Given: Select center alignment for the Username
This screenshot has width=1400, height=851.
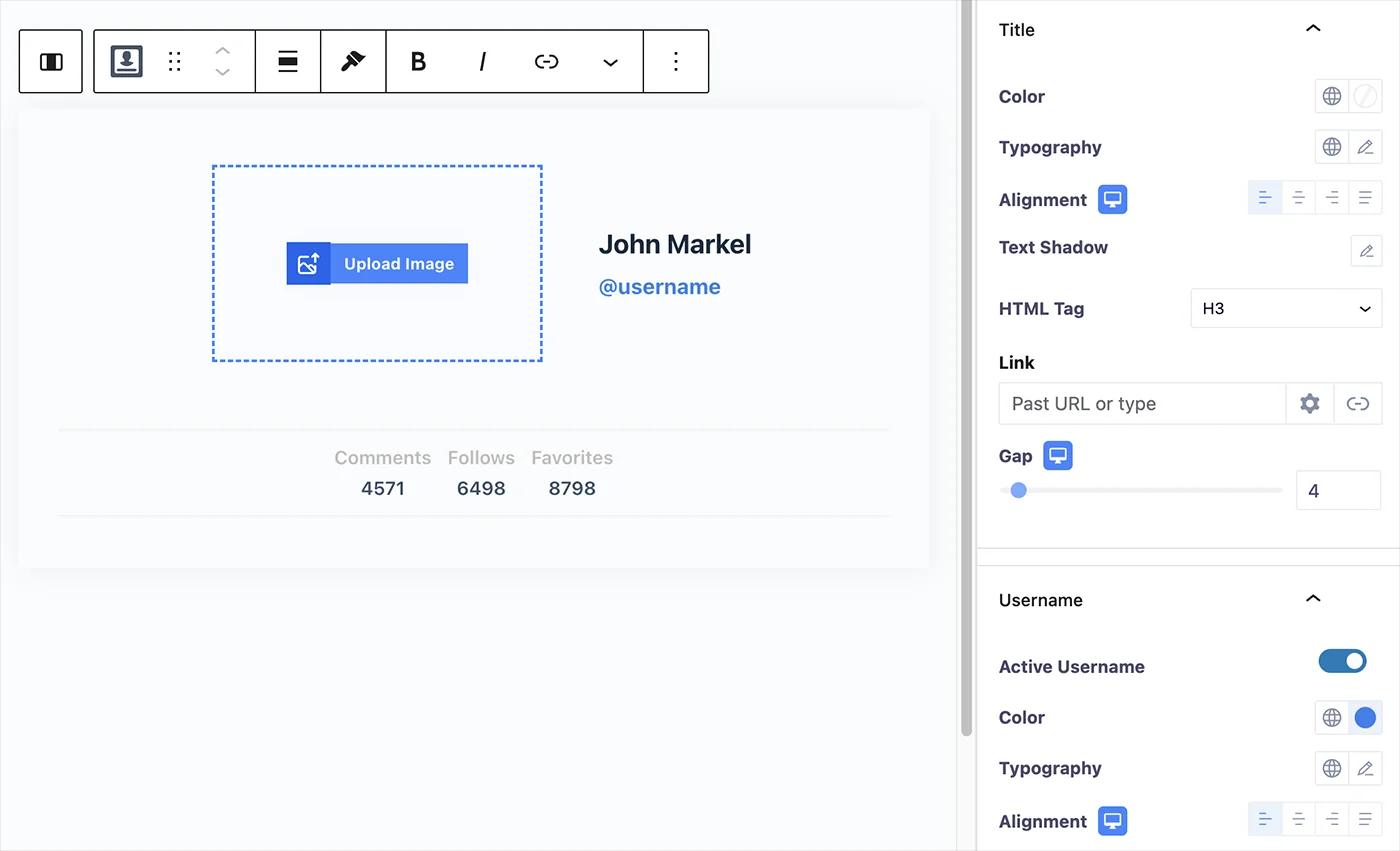Looking at the screenshot, I should pyautogui.click(x=1298, y=818).
